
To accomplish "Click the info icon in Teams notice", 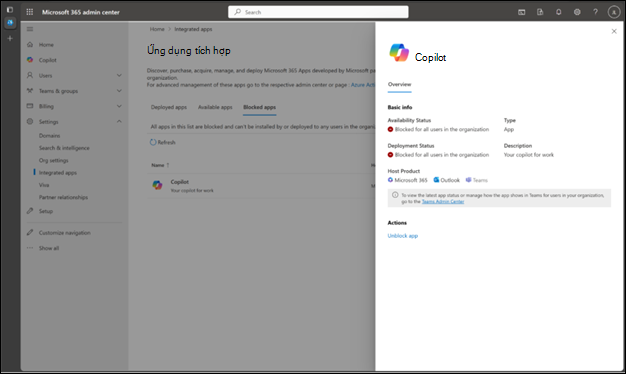I will [x=395, y=195].
